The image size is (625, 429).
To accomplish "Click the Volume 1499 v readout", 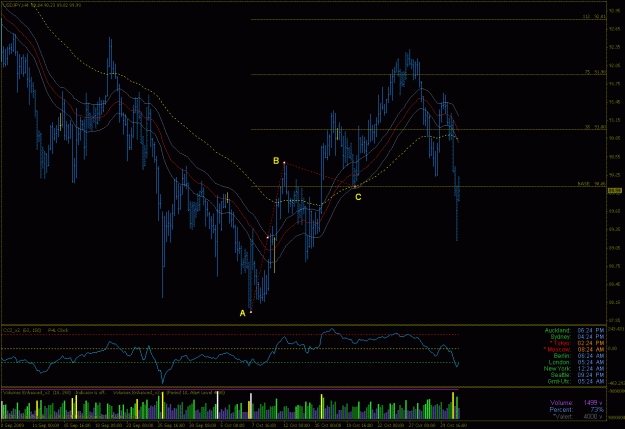I will (x=576, y=403).
